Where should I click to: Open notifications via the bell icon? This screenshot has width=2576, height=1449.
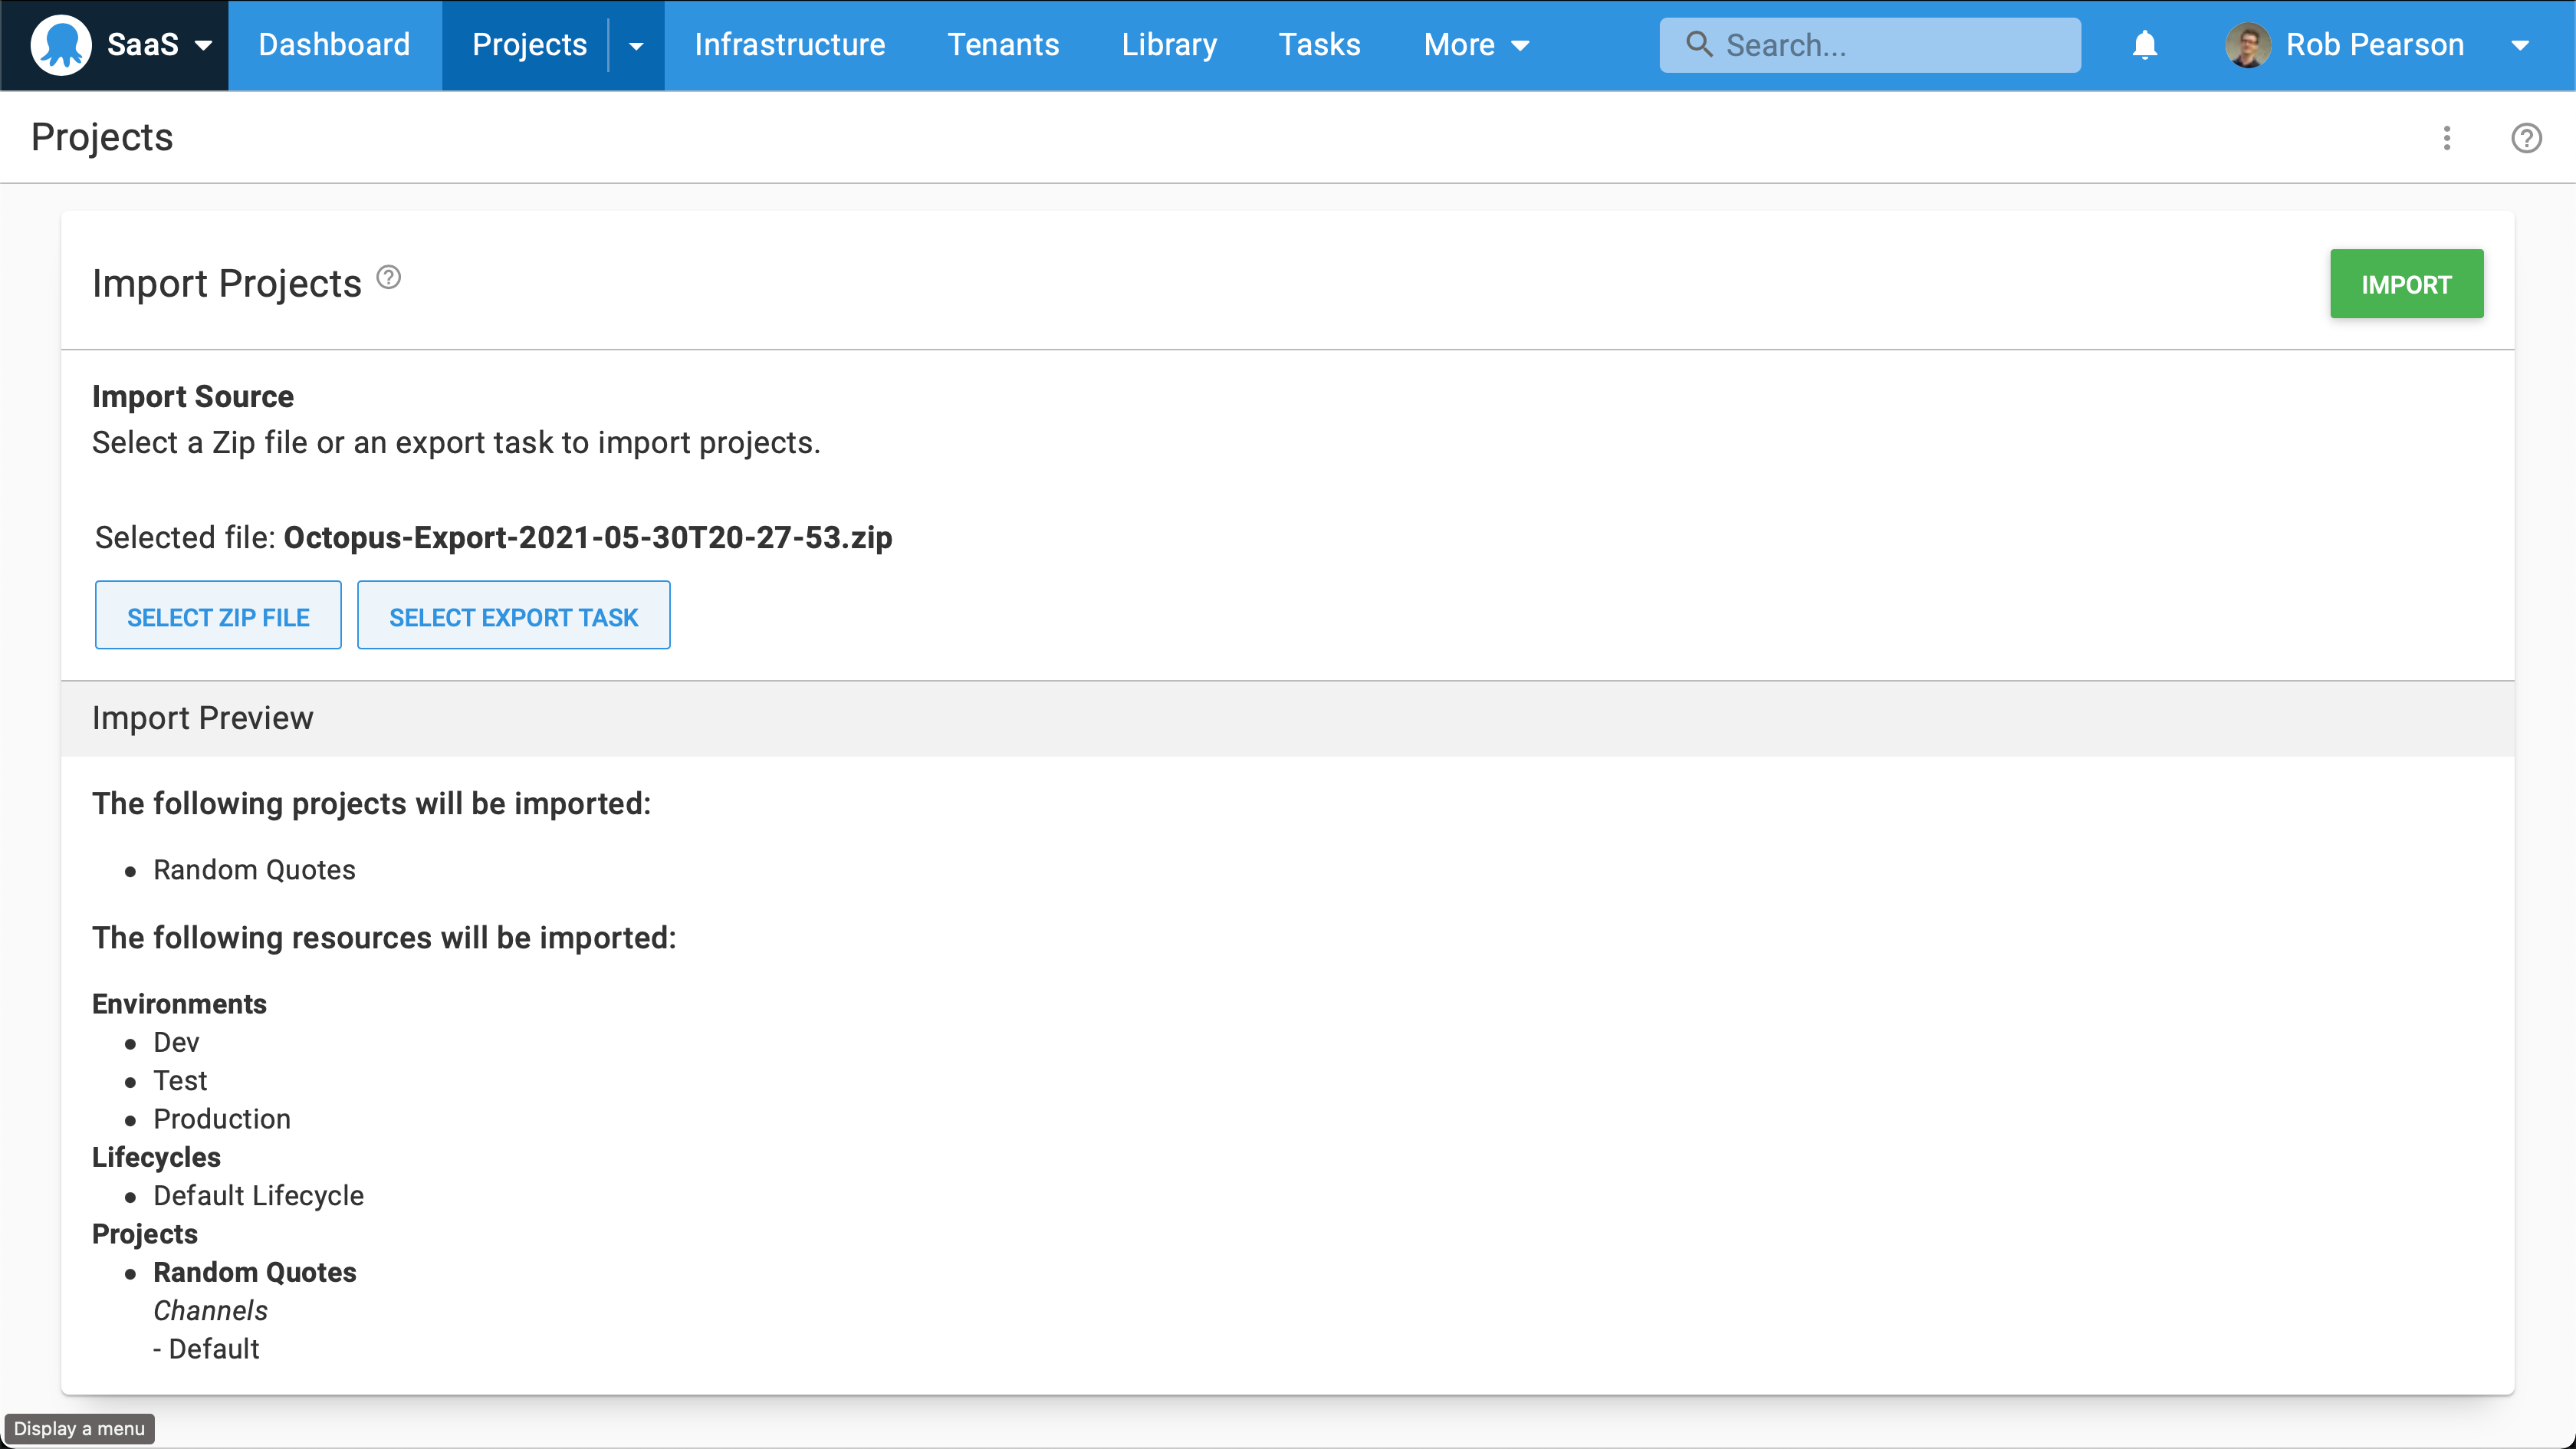[x=2144, y=44]
